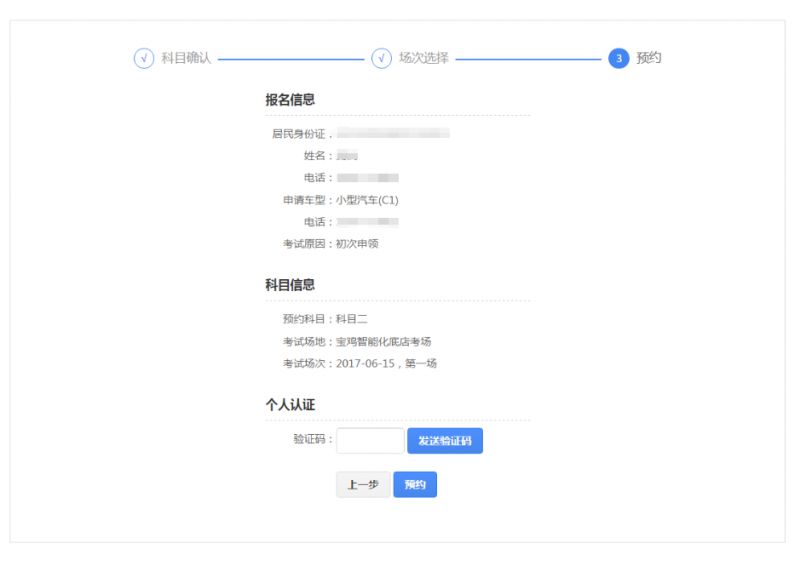Click the 报名信息 section heading
This screenshot has width=800, height=566.
point(290,100)
